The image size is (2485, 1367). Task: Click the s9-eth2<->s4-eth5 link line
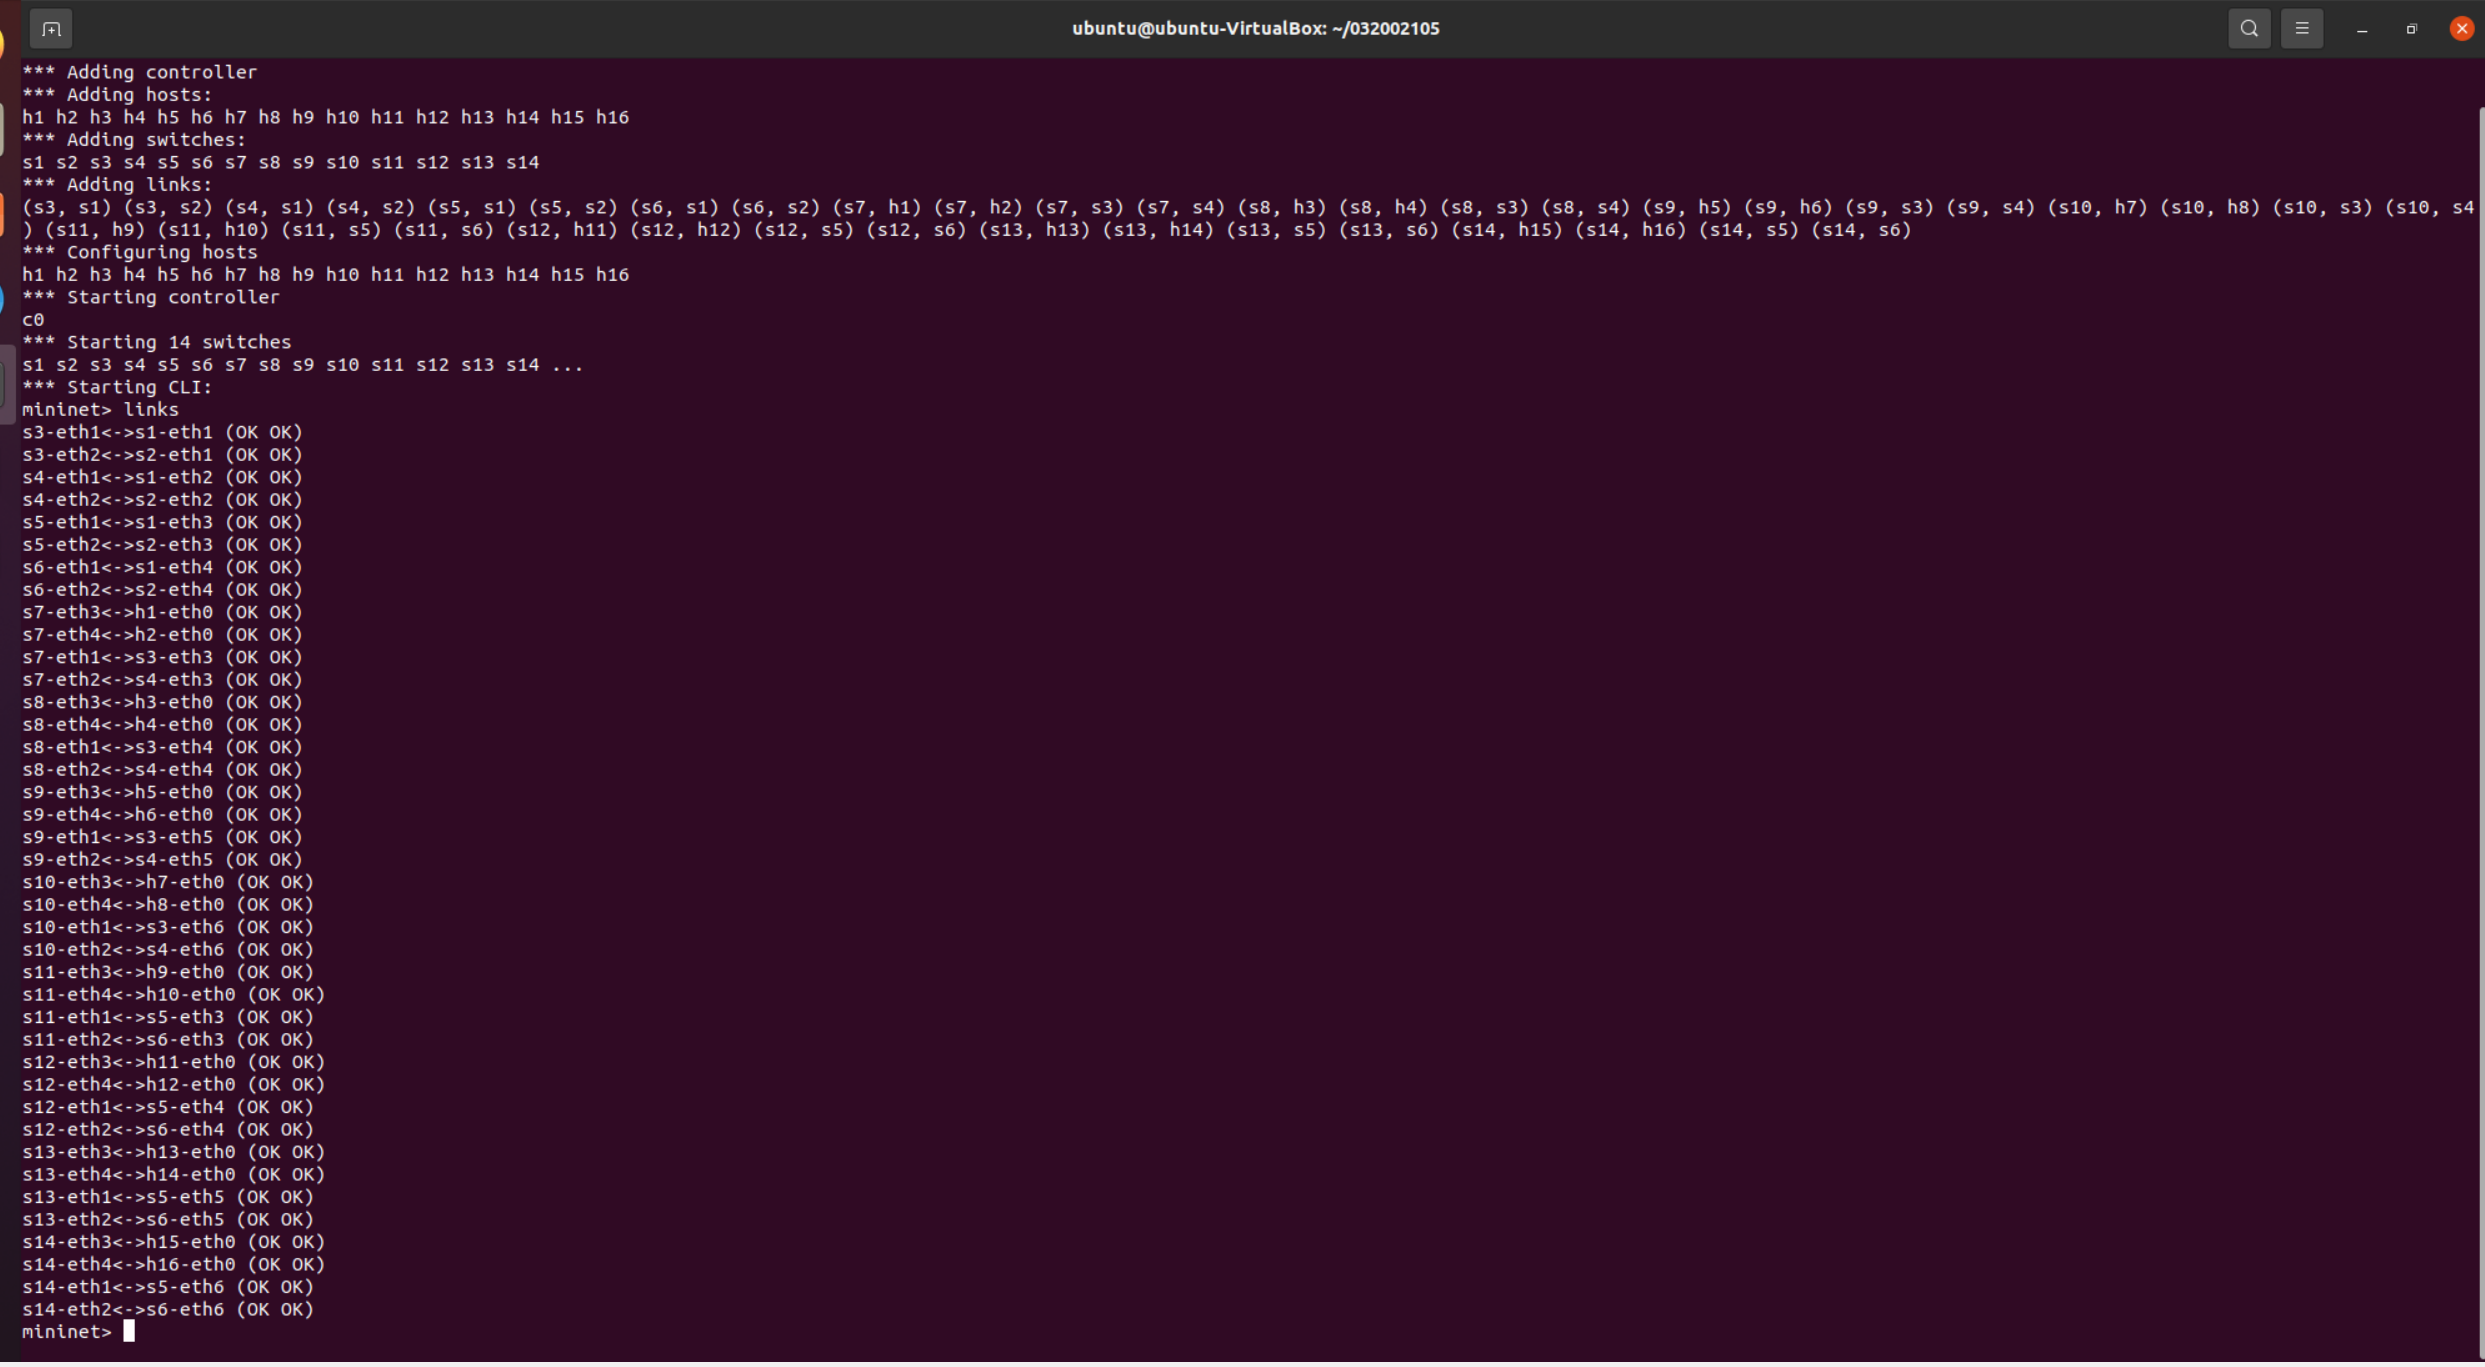162,860
